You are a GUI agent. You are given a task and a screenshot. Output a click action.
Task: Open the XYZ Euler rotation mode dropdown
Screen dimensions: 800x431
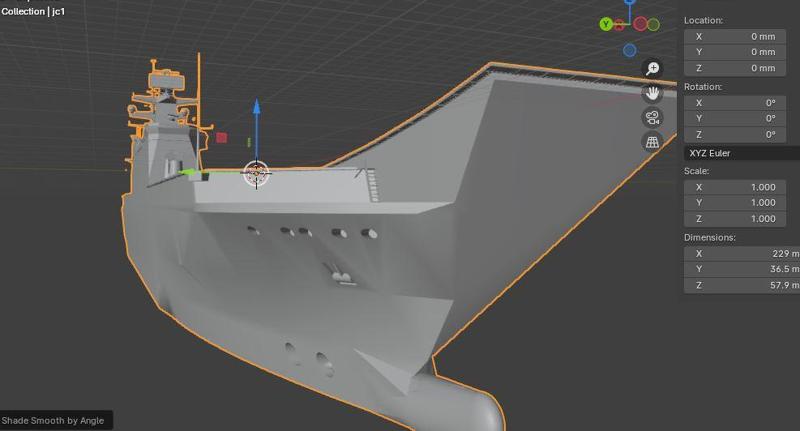click(x=741, y=153)
